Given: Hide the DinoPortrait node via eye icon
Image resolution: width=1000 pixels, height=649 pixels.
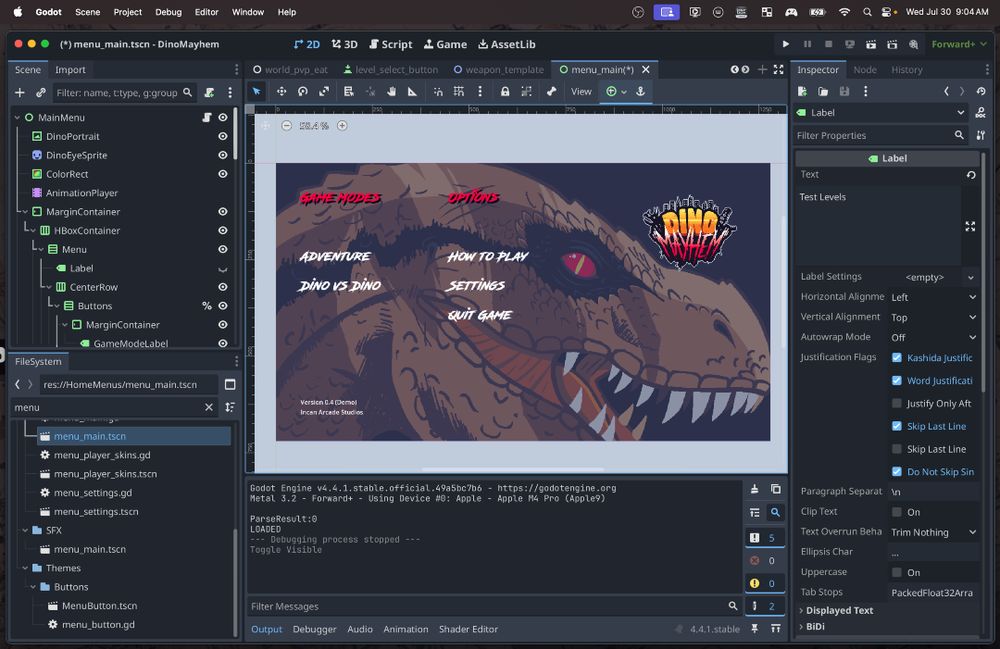Looking at the screenshot, I should coord(222,136).
